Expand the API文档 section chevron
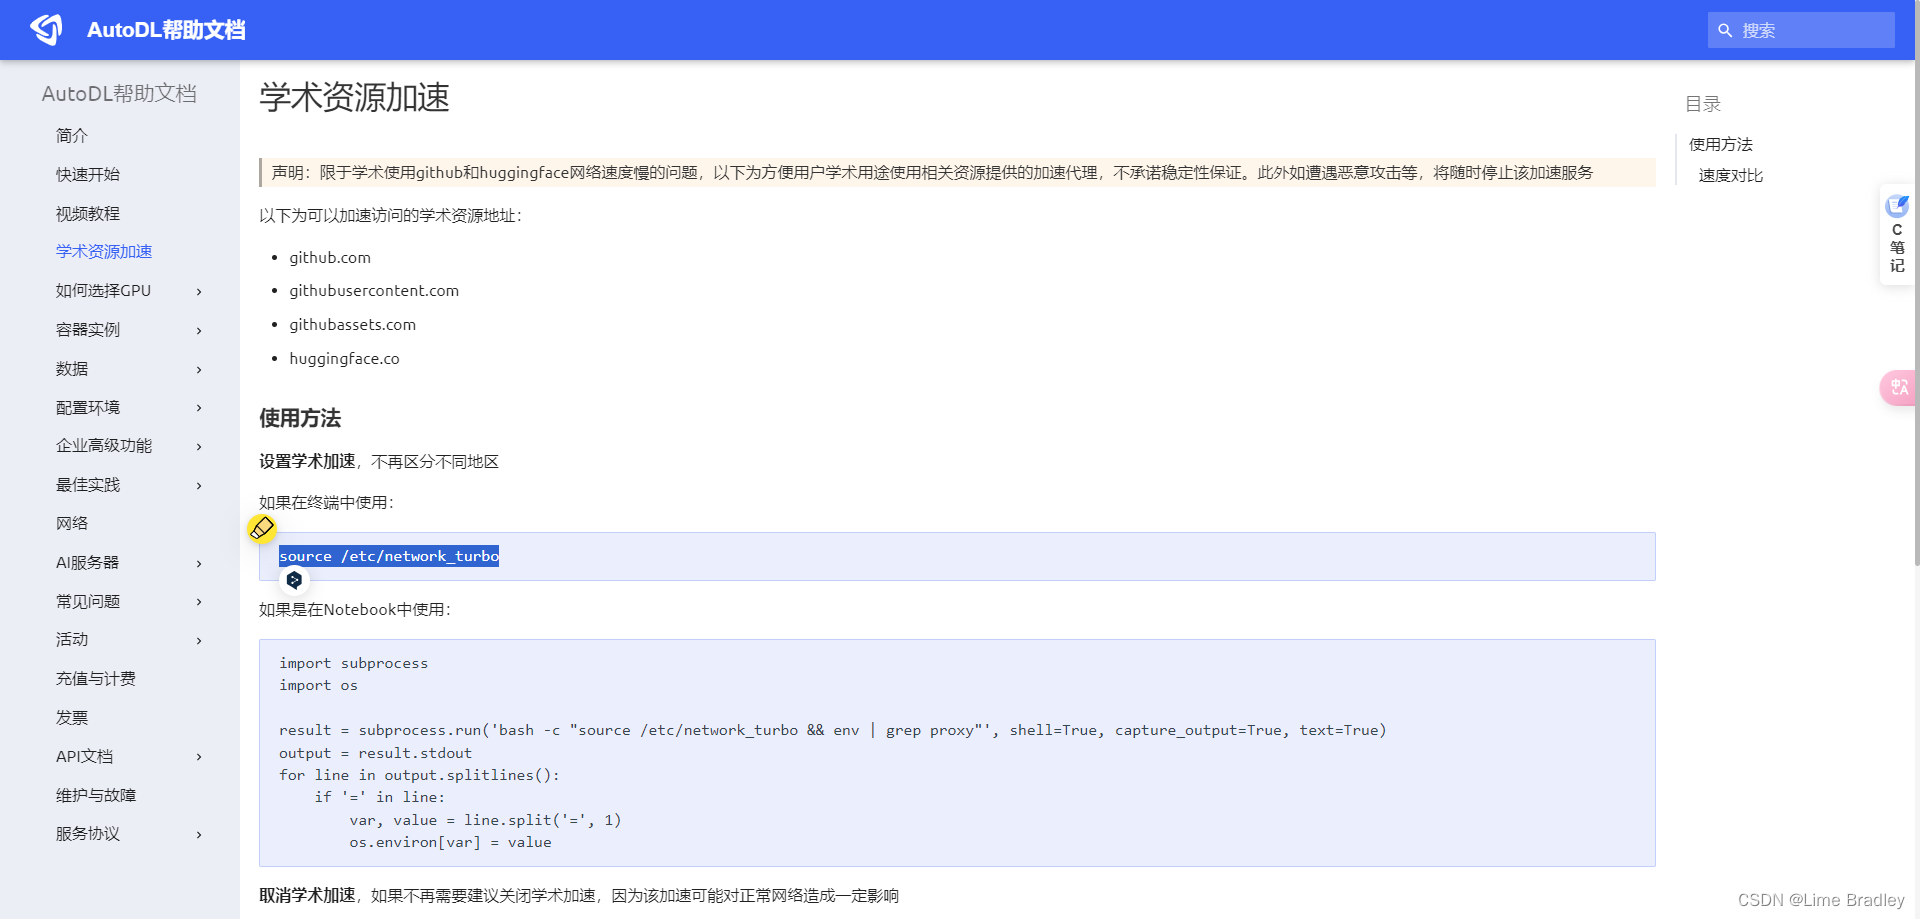The width and height of the screenshot is (1920, 919). [x=199, y=757]
